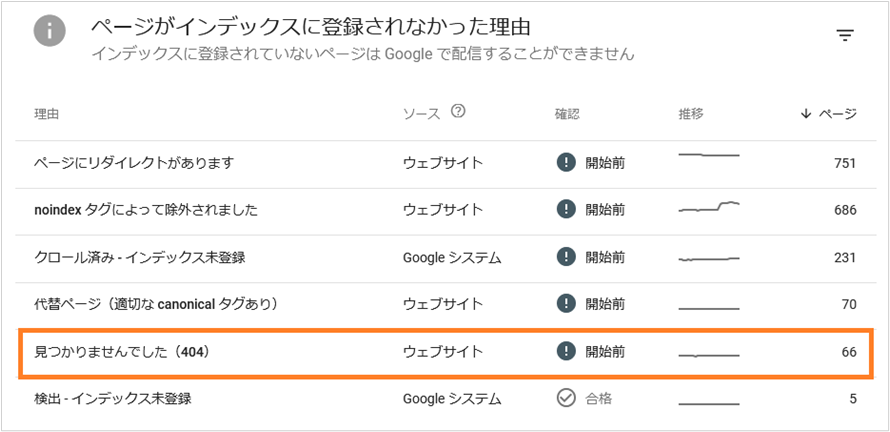Click the info icon beside the heading
The width and height of the screenshot is (890, 432).
pos(50,32)
